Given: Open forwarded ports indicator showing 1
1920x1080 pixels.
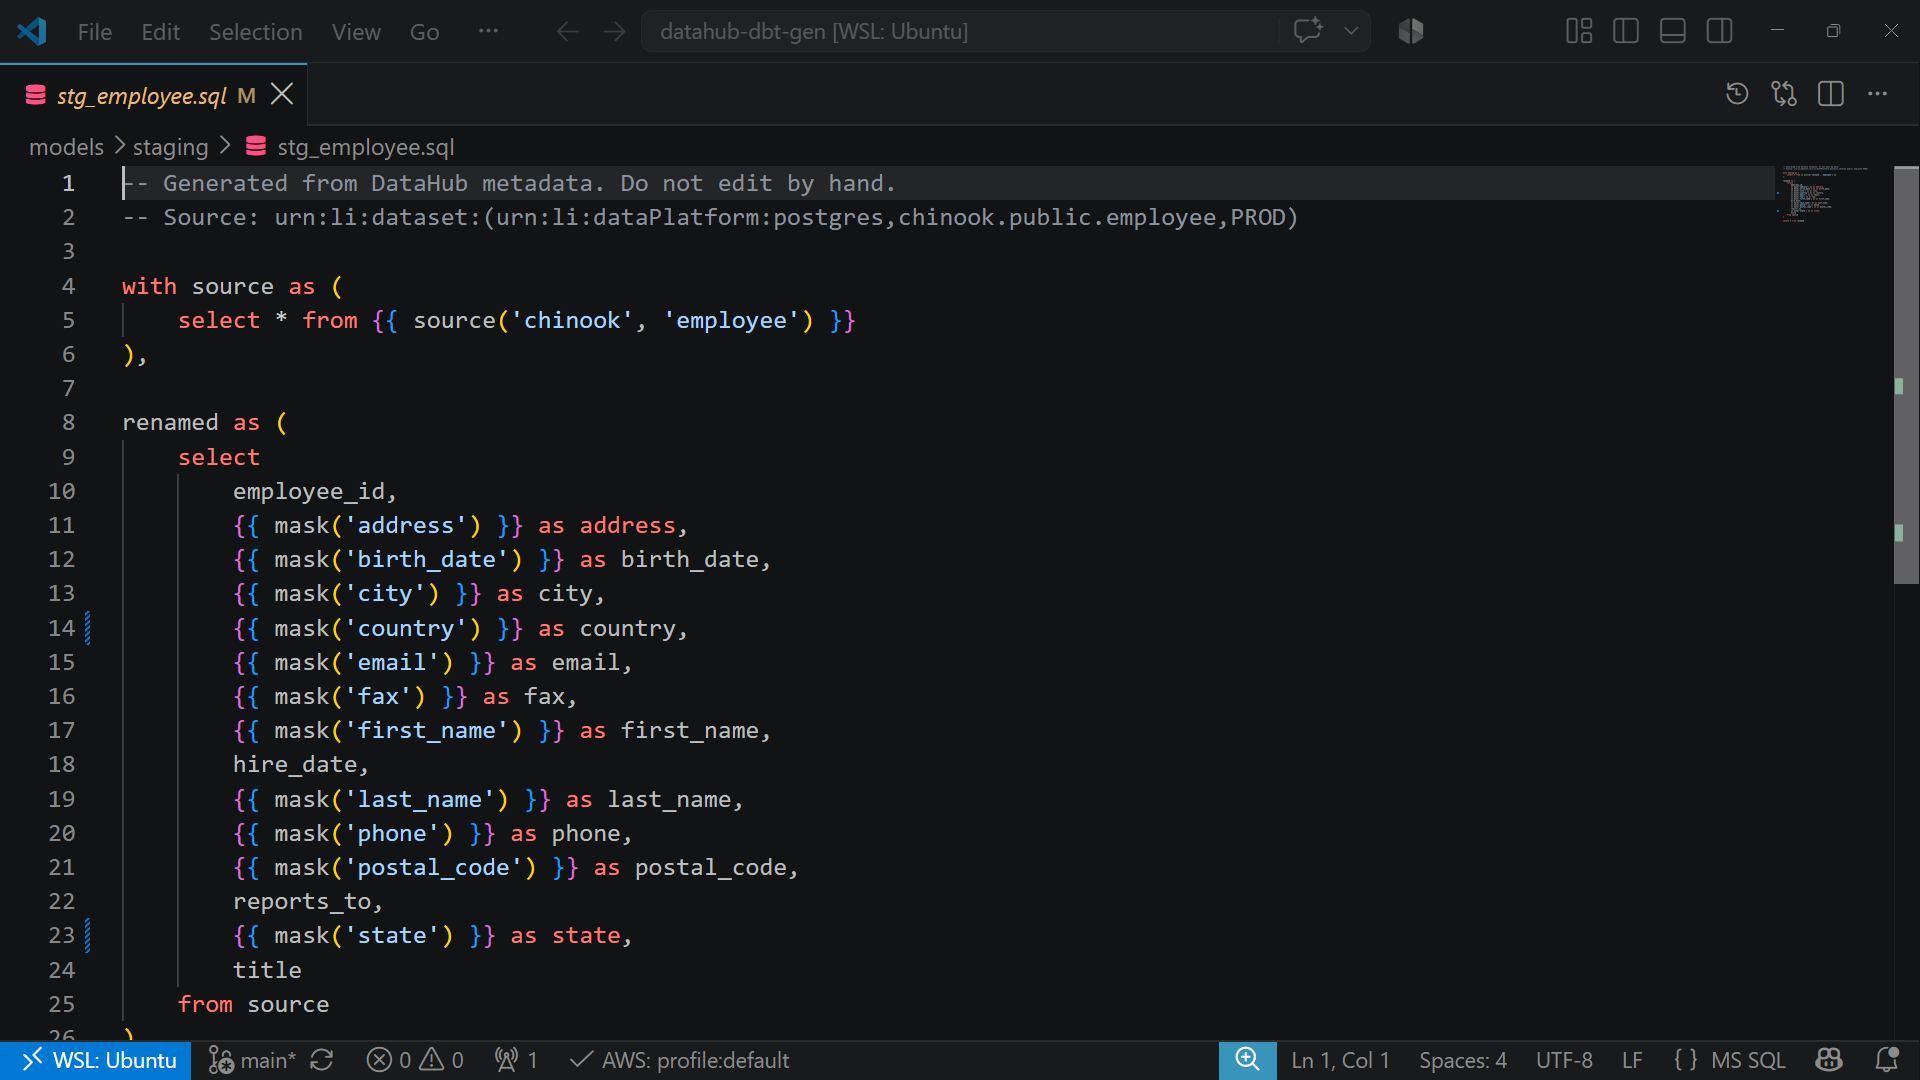Looking at the screenshot, I should pyautogui.click(x=516, y=1060).
